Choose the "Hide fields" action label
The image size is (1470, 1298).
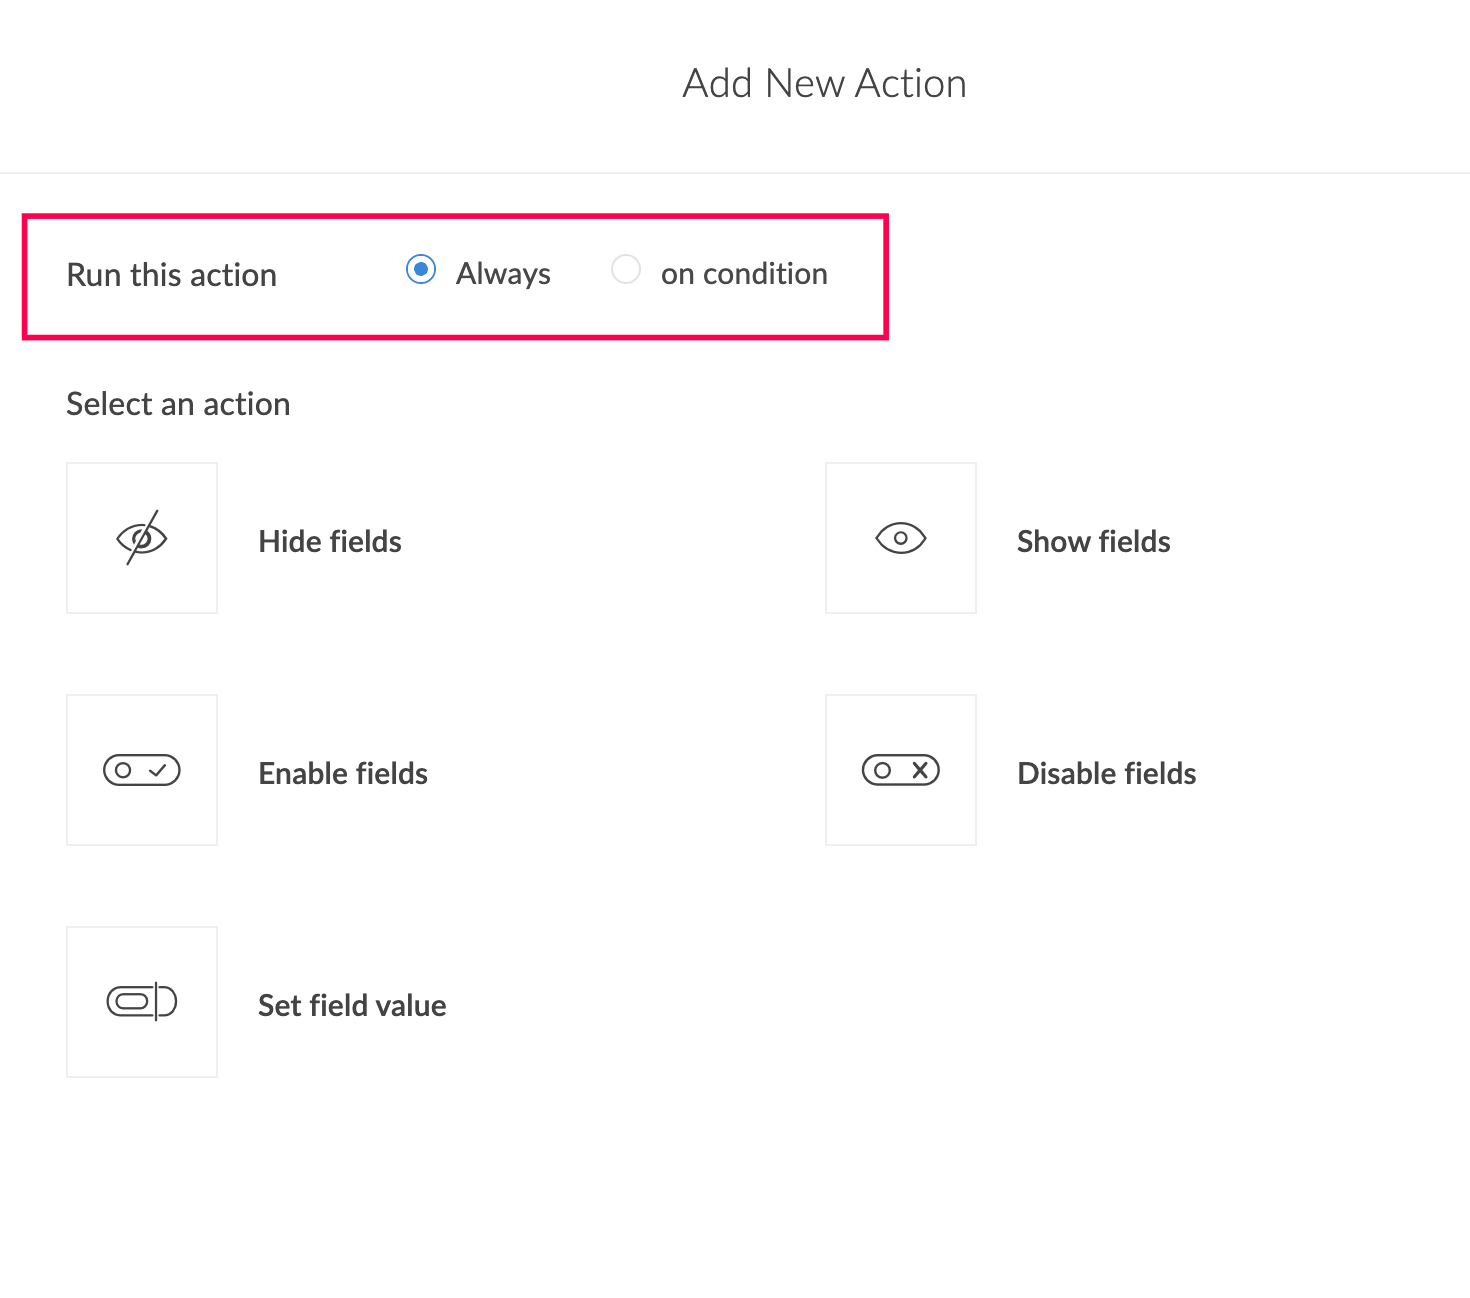330,541
